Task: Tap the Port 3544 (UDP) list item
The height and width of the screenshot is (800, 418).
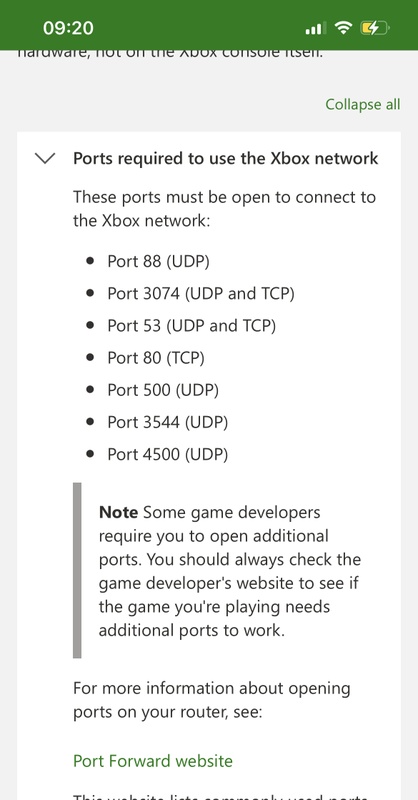Action: pyautogui.click(x=167, y=422)
